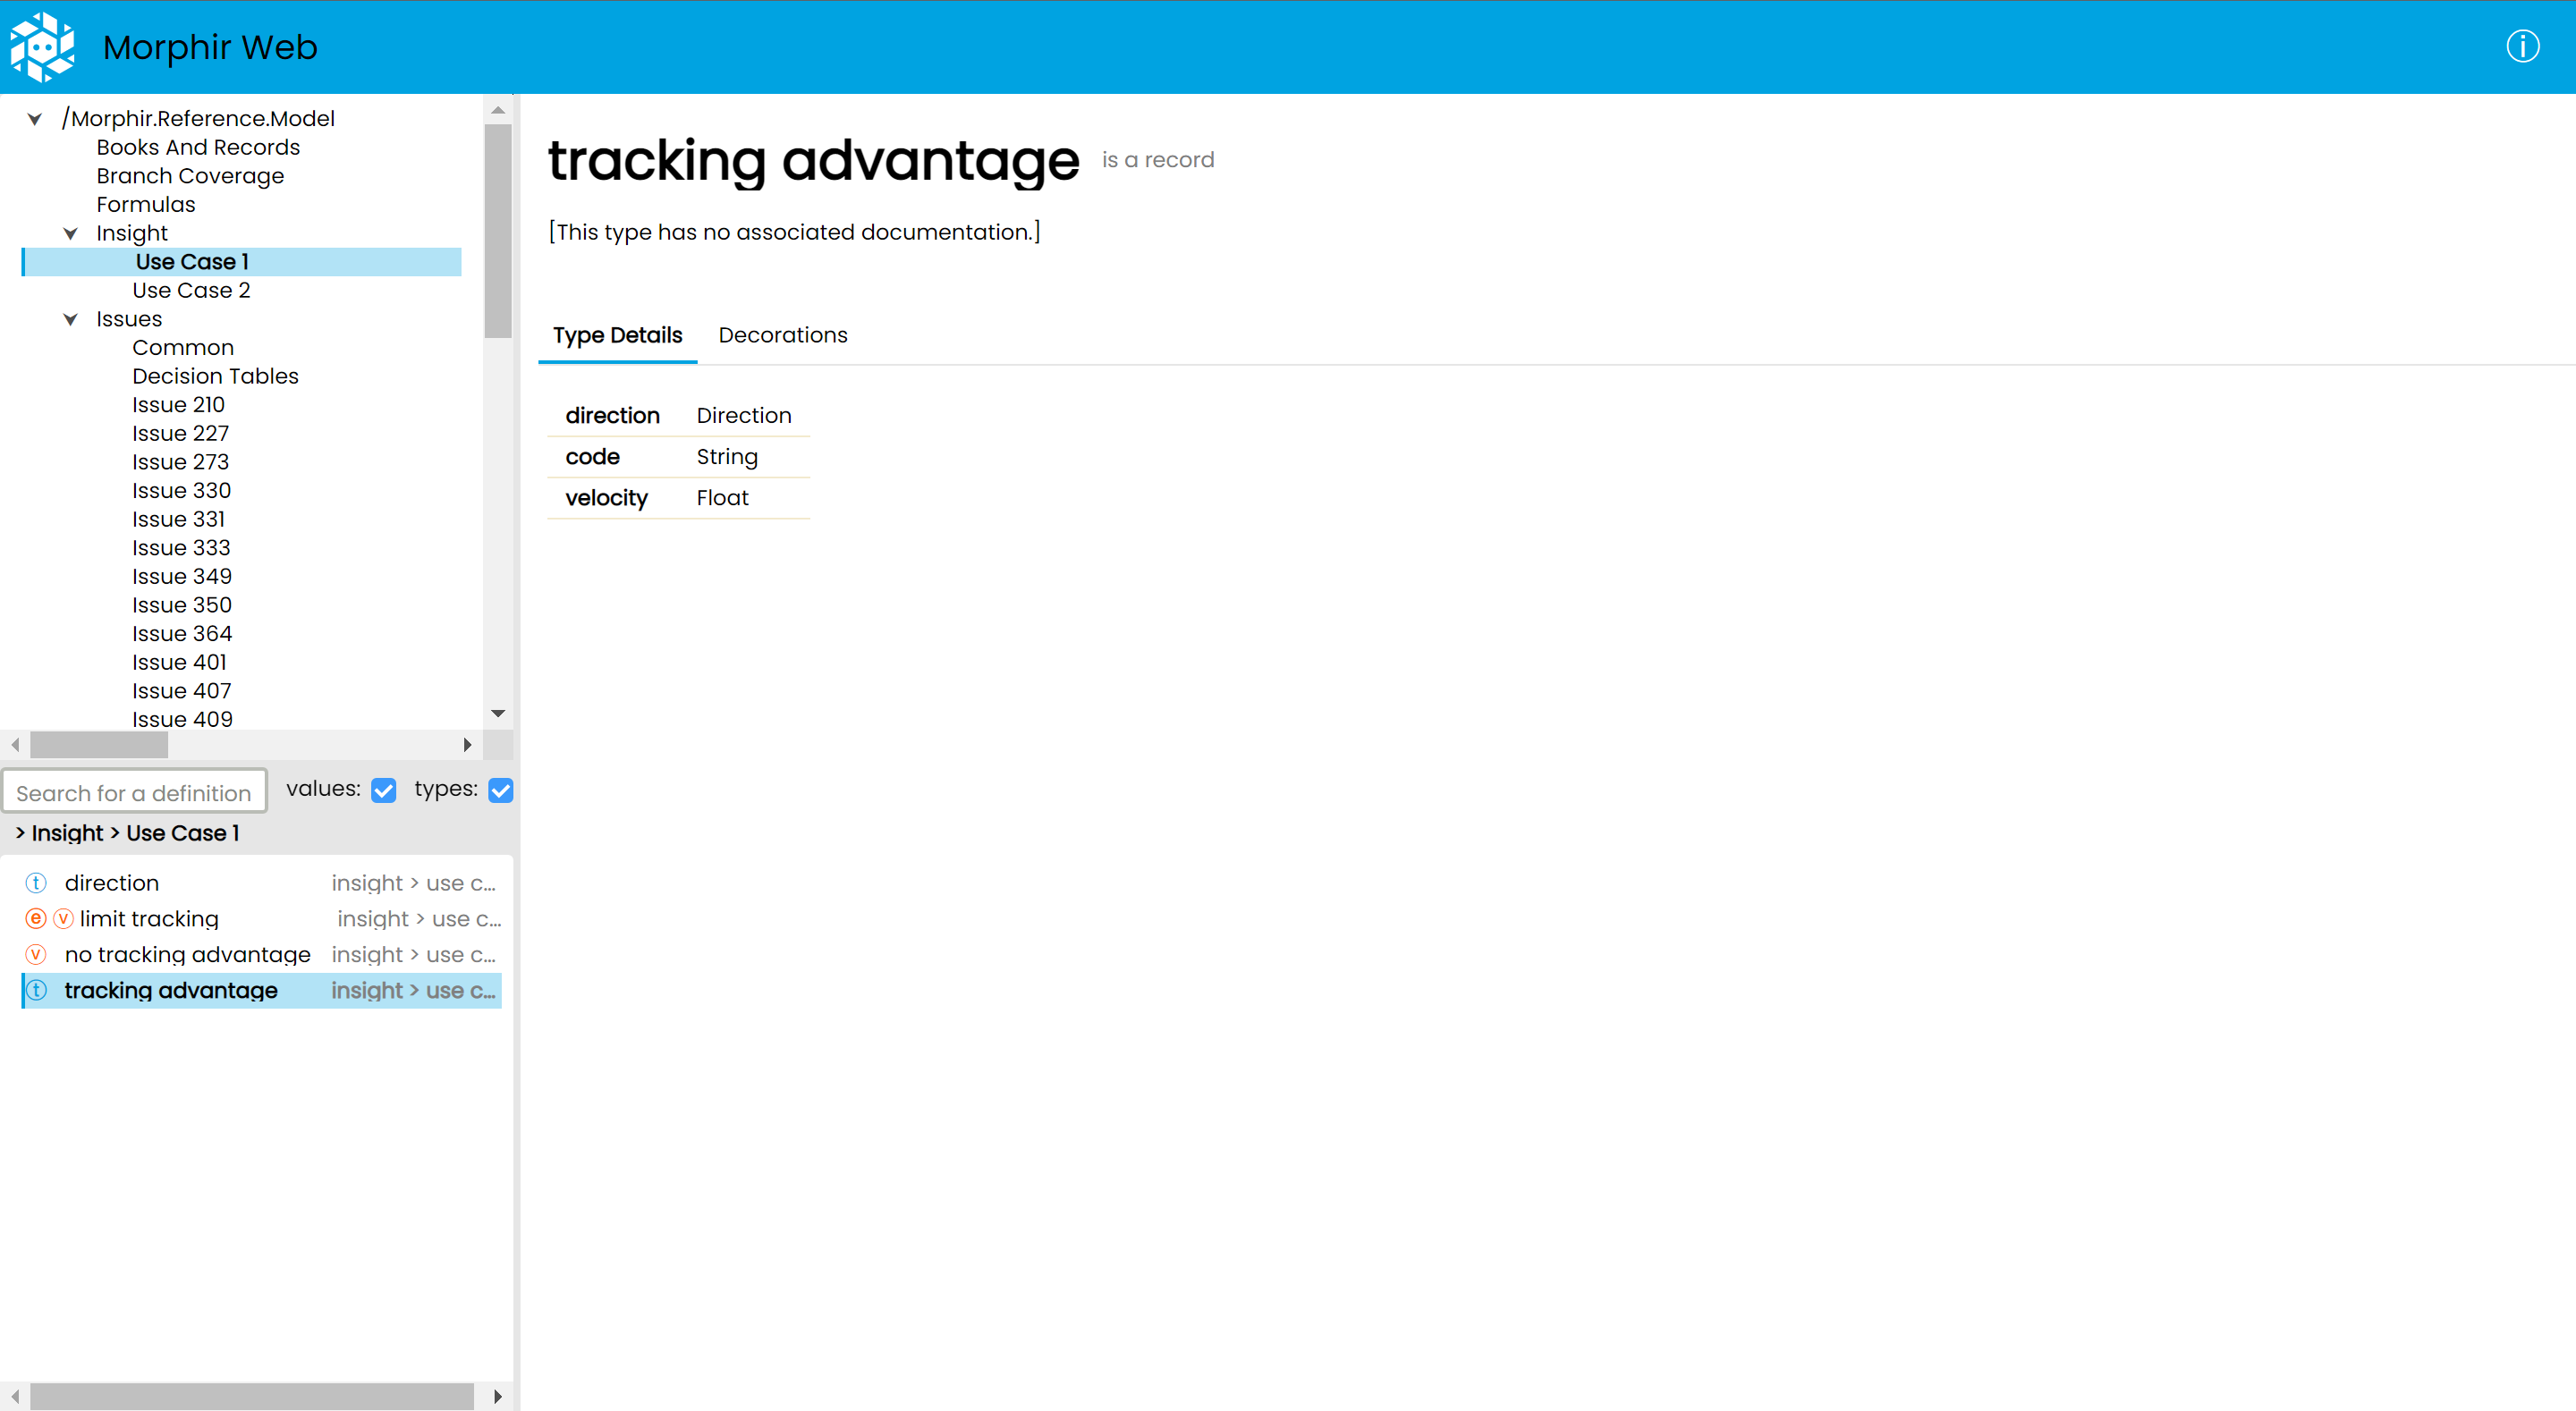Screen dimensions: 2576x1411
Task: Click the 'e' icon next to limit tracking
Action: click(x=35, y=918)
